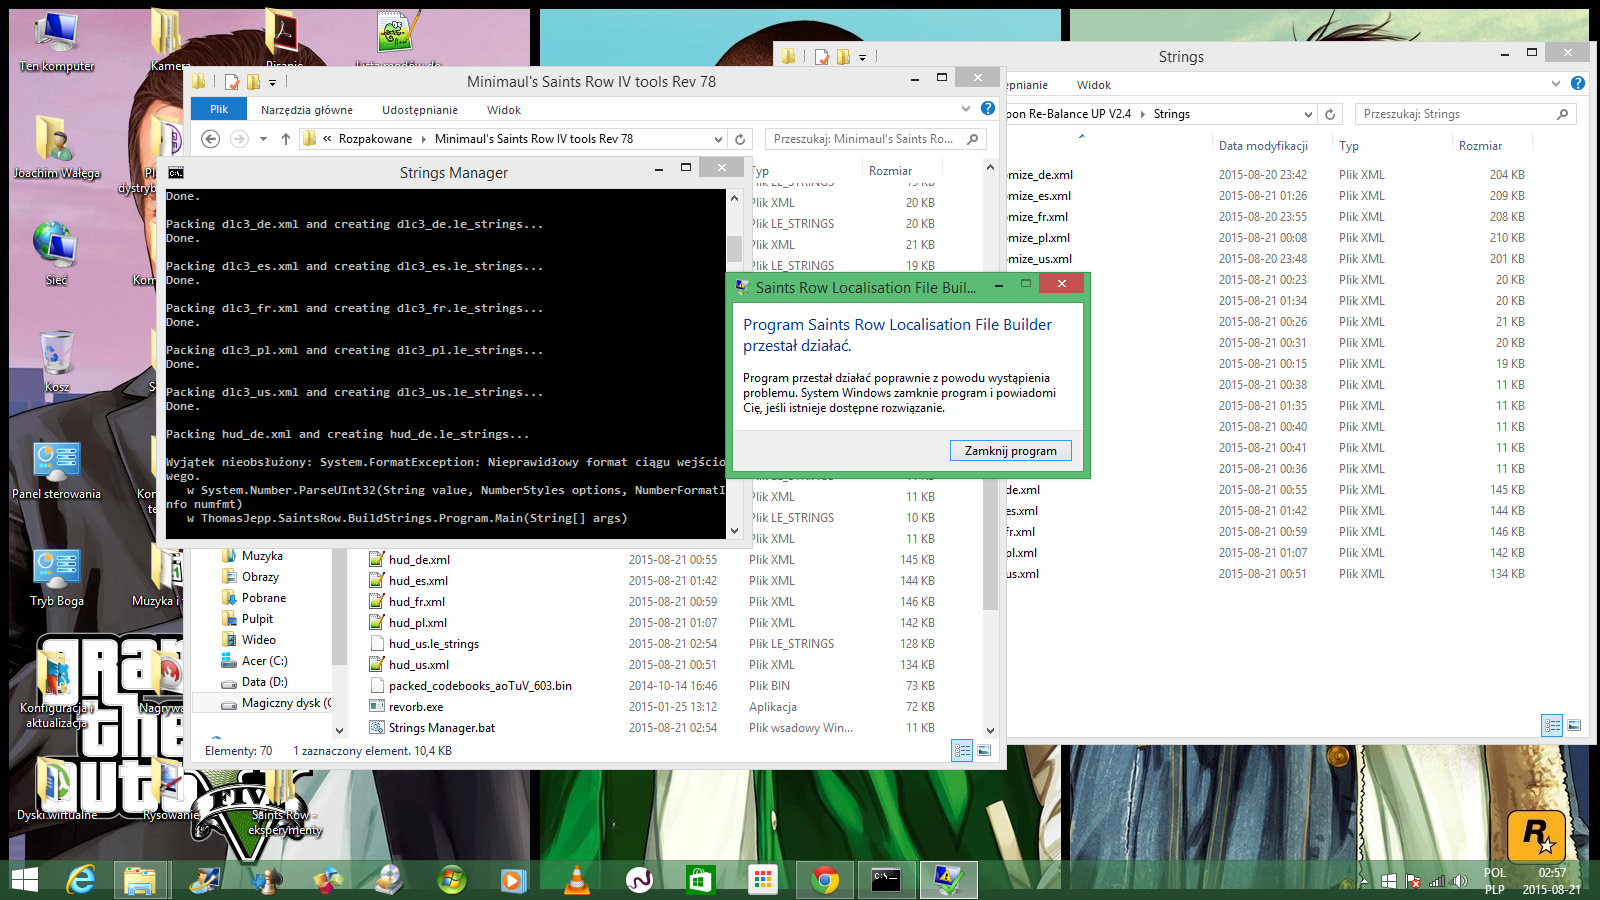Select Acer (C:) drive in the navigation pane
The image size is (1600, 900).
click(x=264, y=661)
